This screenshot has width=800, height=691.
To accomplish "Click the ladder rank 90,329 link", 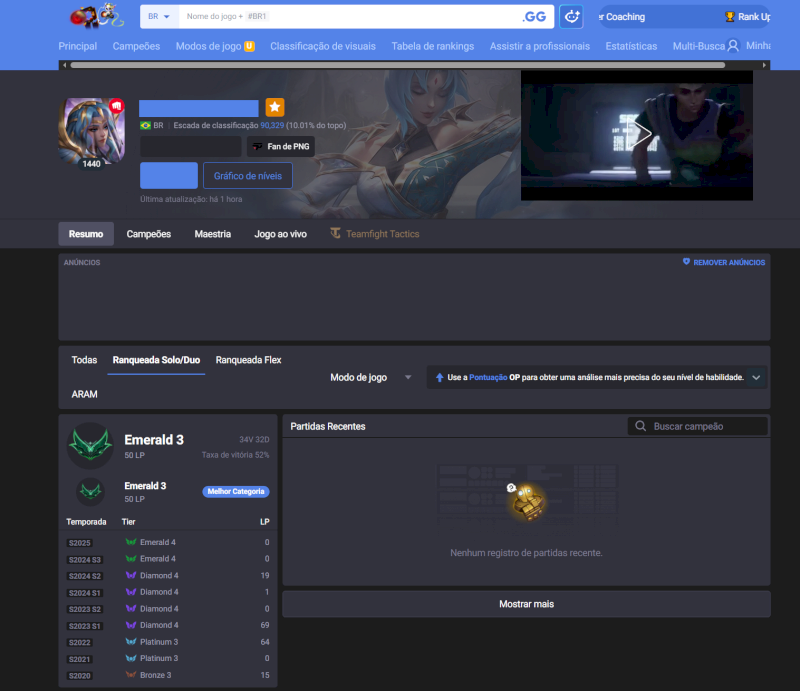I will tap(272, 125).
